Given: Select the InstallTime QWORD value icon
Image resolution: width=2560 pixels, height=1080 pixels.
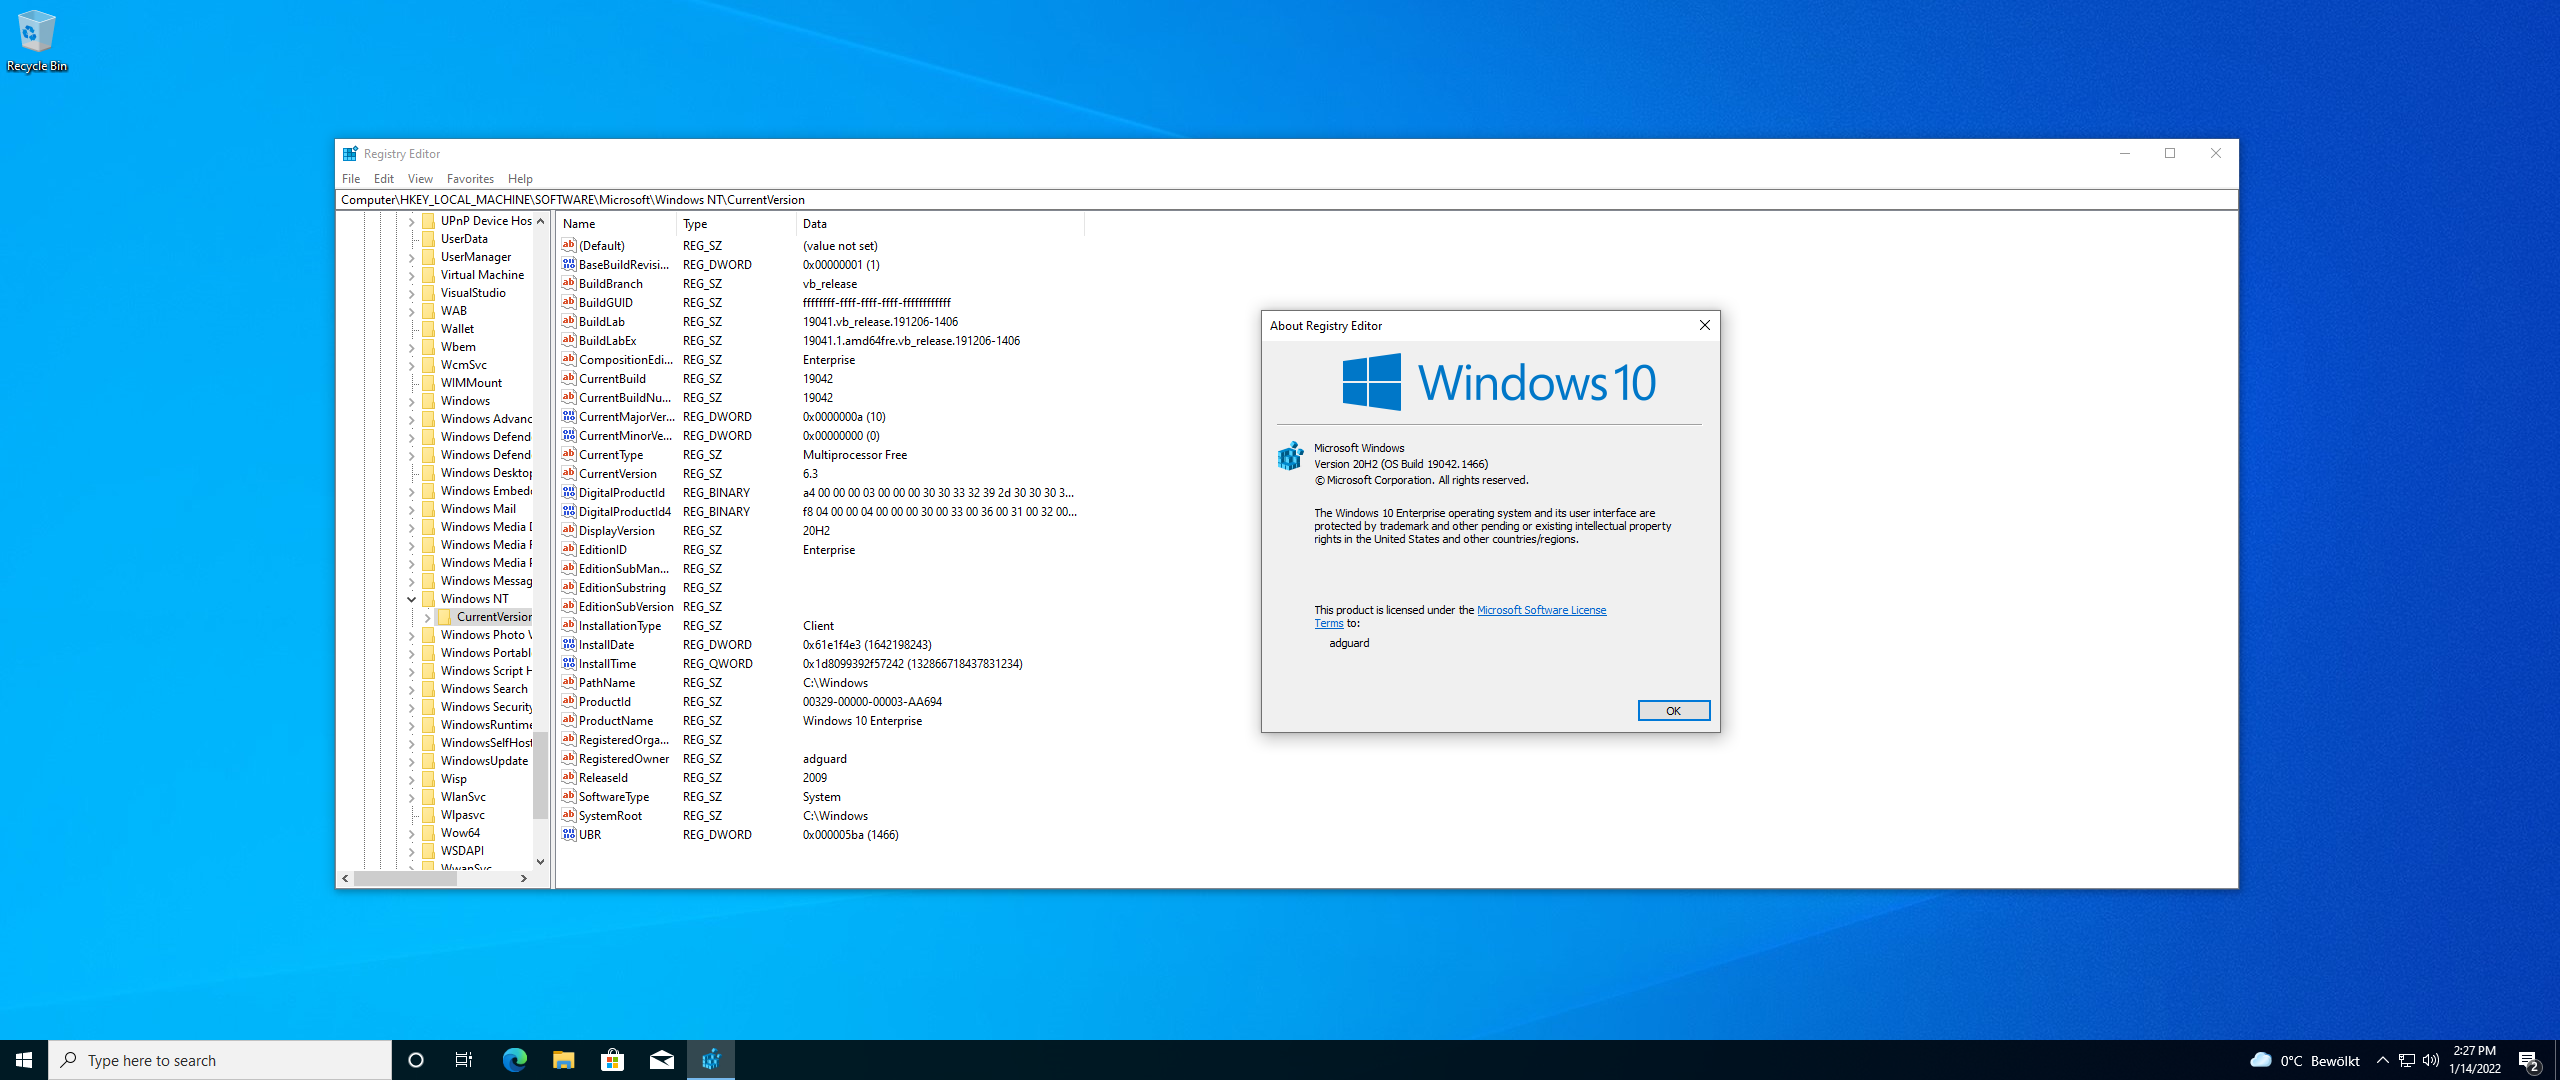Looking at the screenshot, I should point(569,664).
